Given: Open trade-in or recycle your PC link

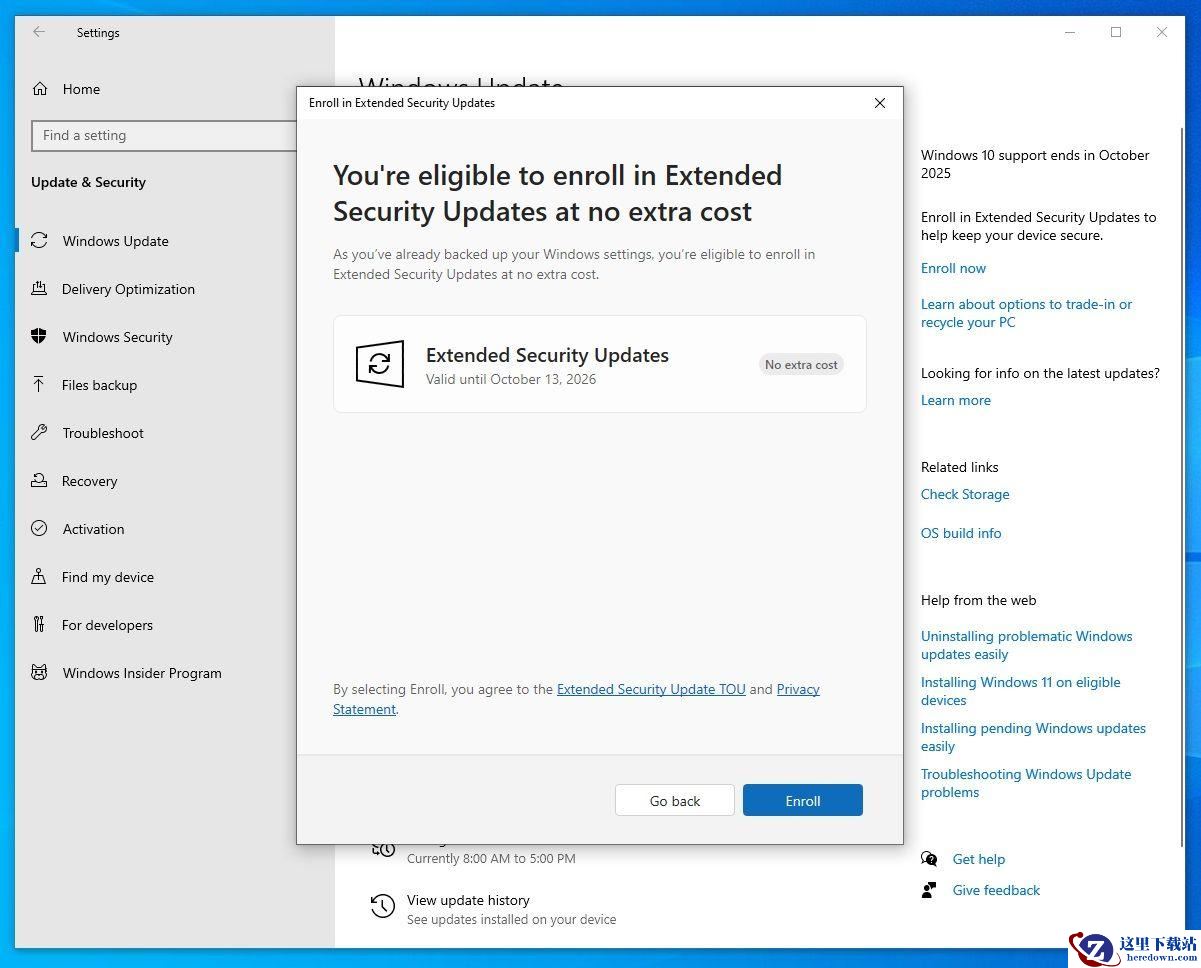Looking at the screenshot, I should 1026,313.
